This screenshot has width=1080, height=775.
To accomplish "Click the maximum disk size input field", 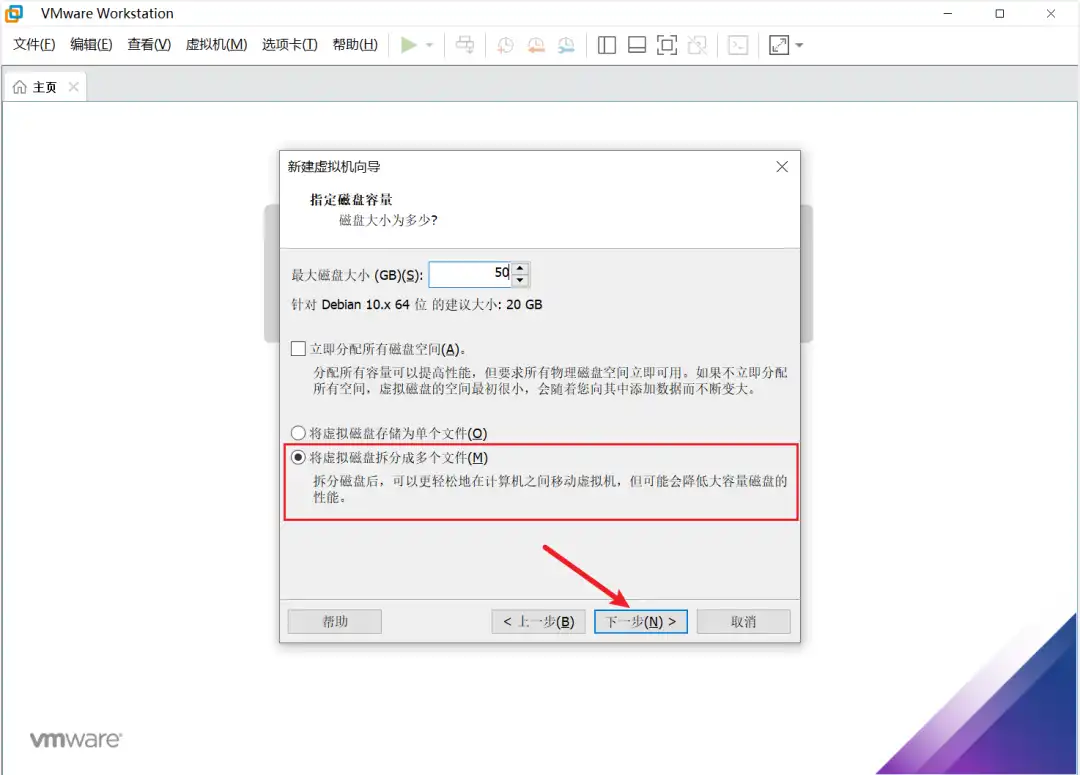I will point(470,274).
